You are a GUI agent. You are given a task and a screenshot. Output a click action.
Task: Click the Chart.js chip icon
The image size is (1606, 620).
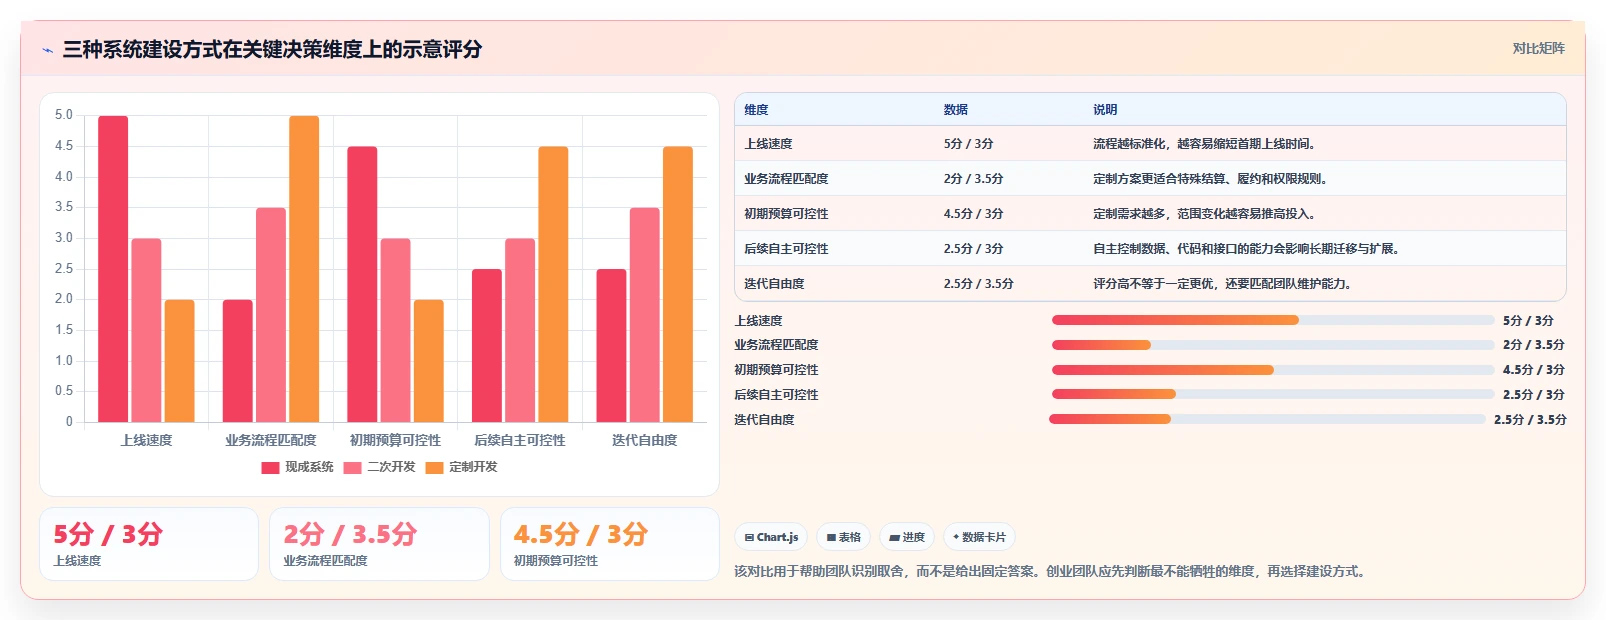(x=749, y=538)
